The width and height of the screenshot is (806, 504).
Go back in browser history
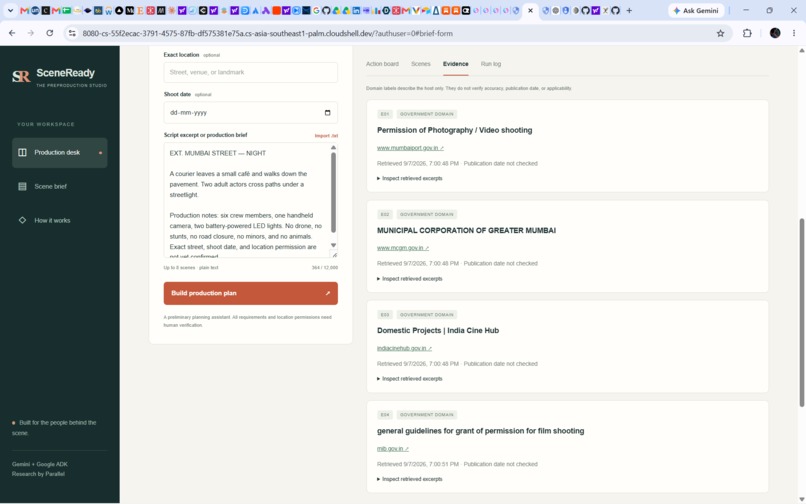click(12, 33)
